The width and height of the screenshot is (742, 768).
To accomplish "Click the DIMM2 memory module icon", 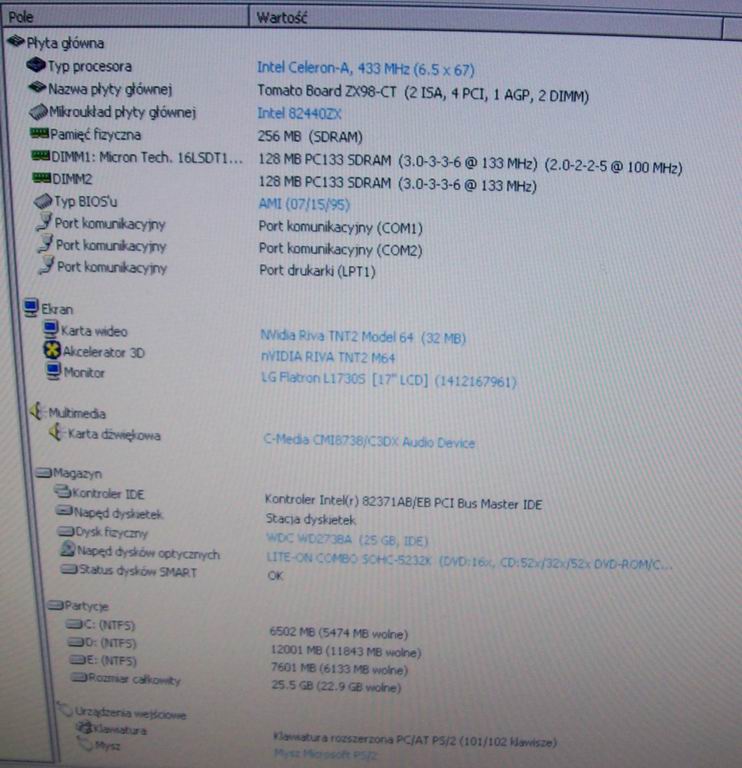I will tap(42, 177).
